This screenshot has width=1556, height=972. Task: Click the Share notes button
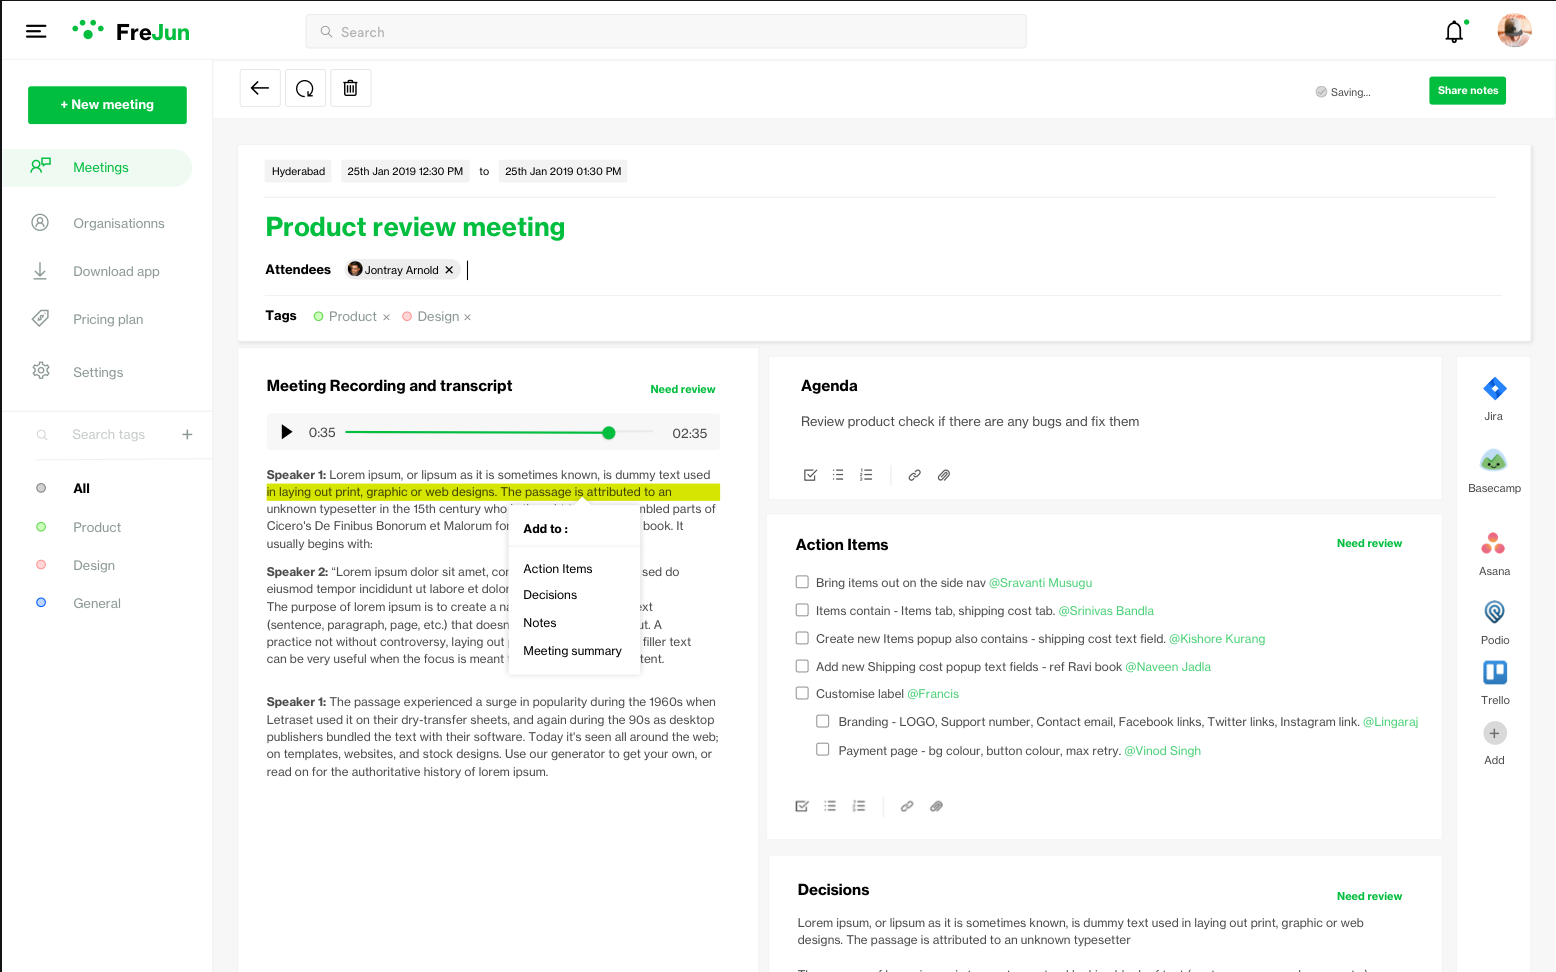1467,91
